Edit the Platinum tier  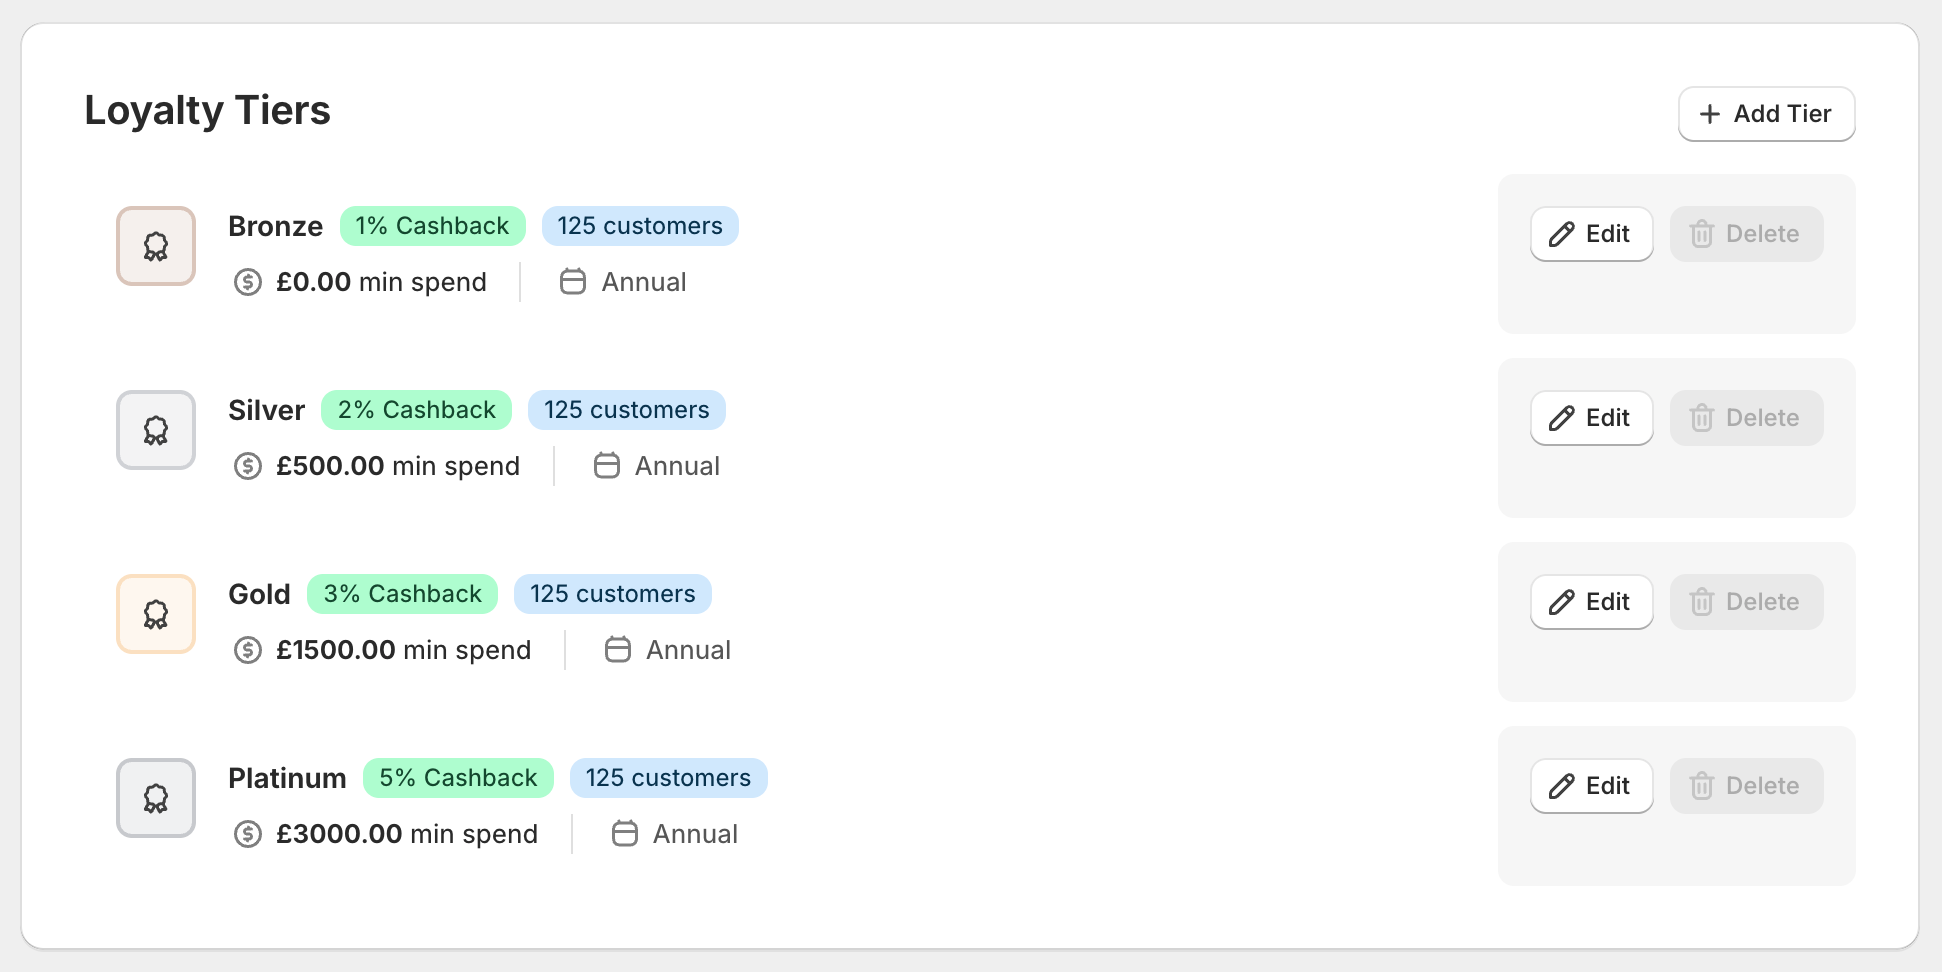click(1591, 786)
